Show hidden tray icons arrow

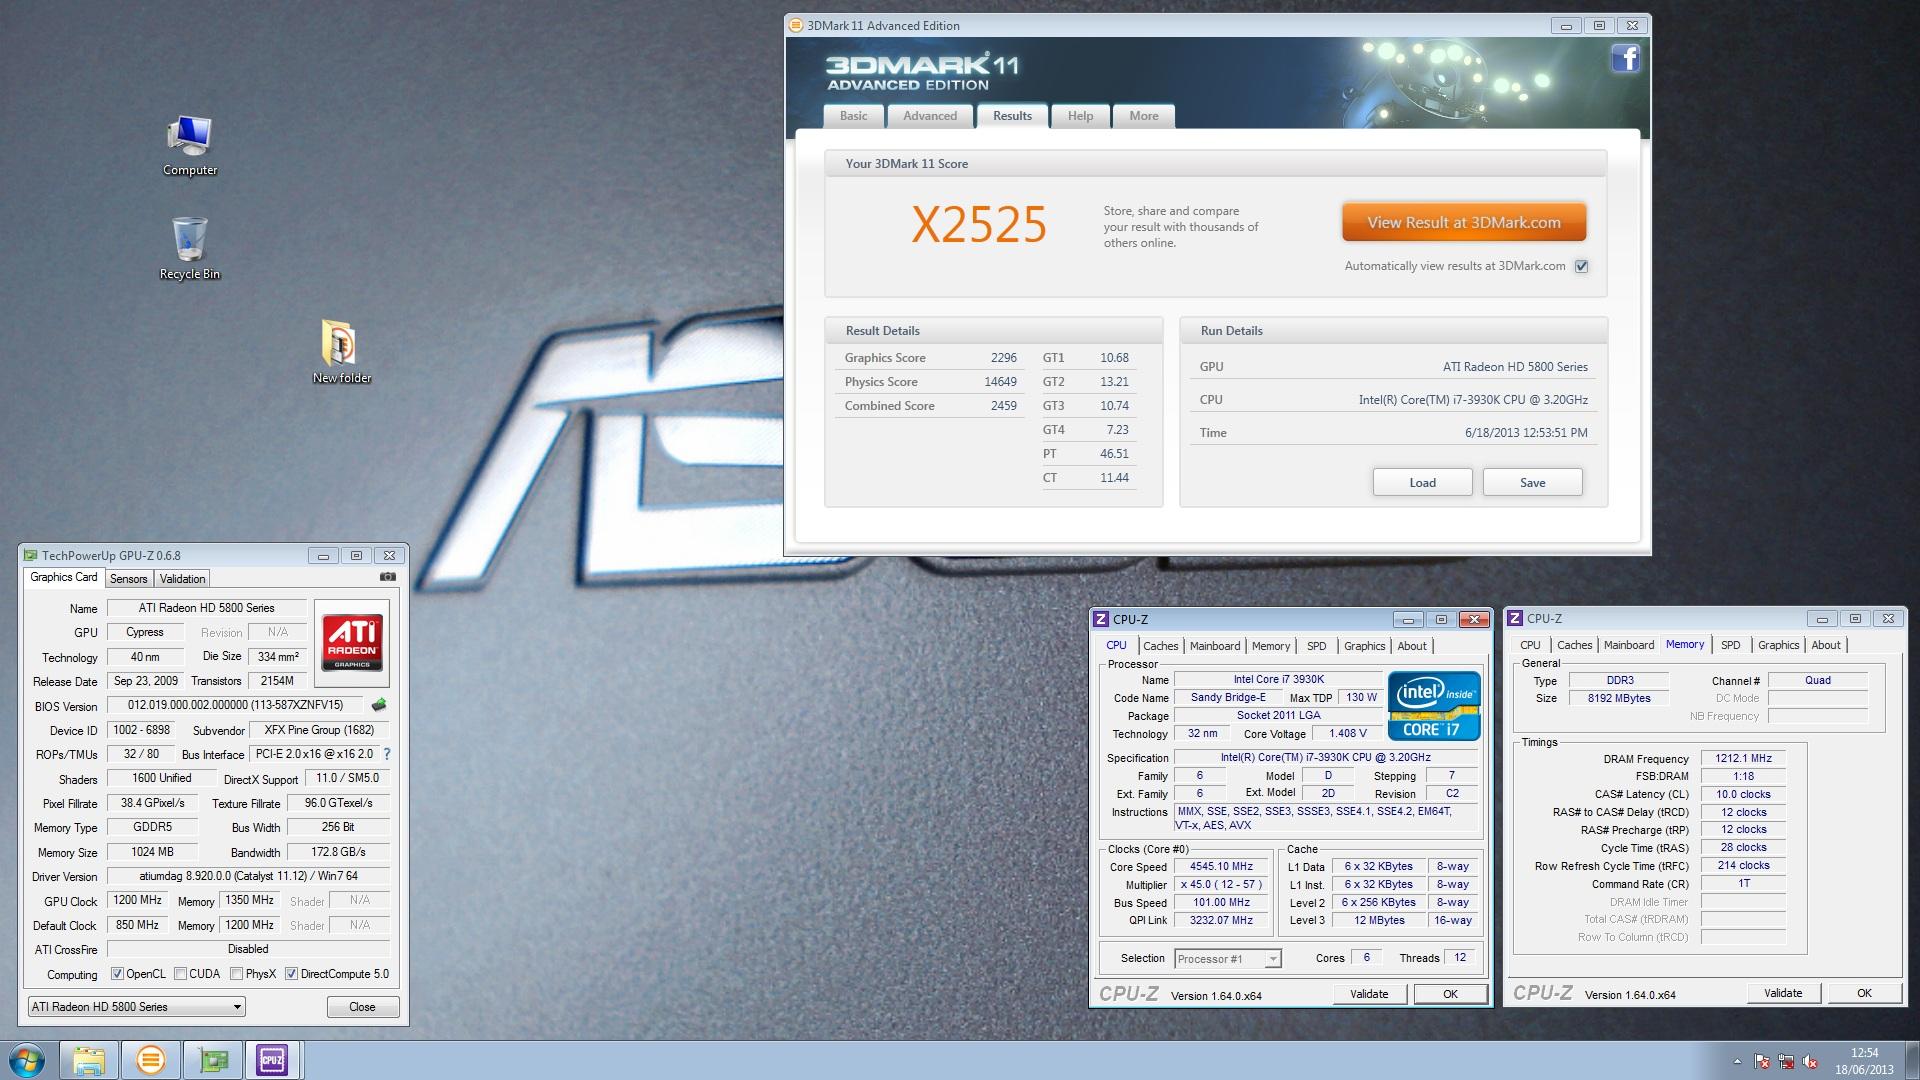pyautogui.click(x=1737, y=1061)
